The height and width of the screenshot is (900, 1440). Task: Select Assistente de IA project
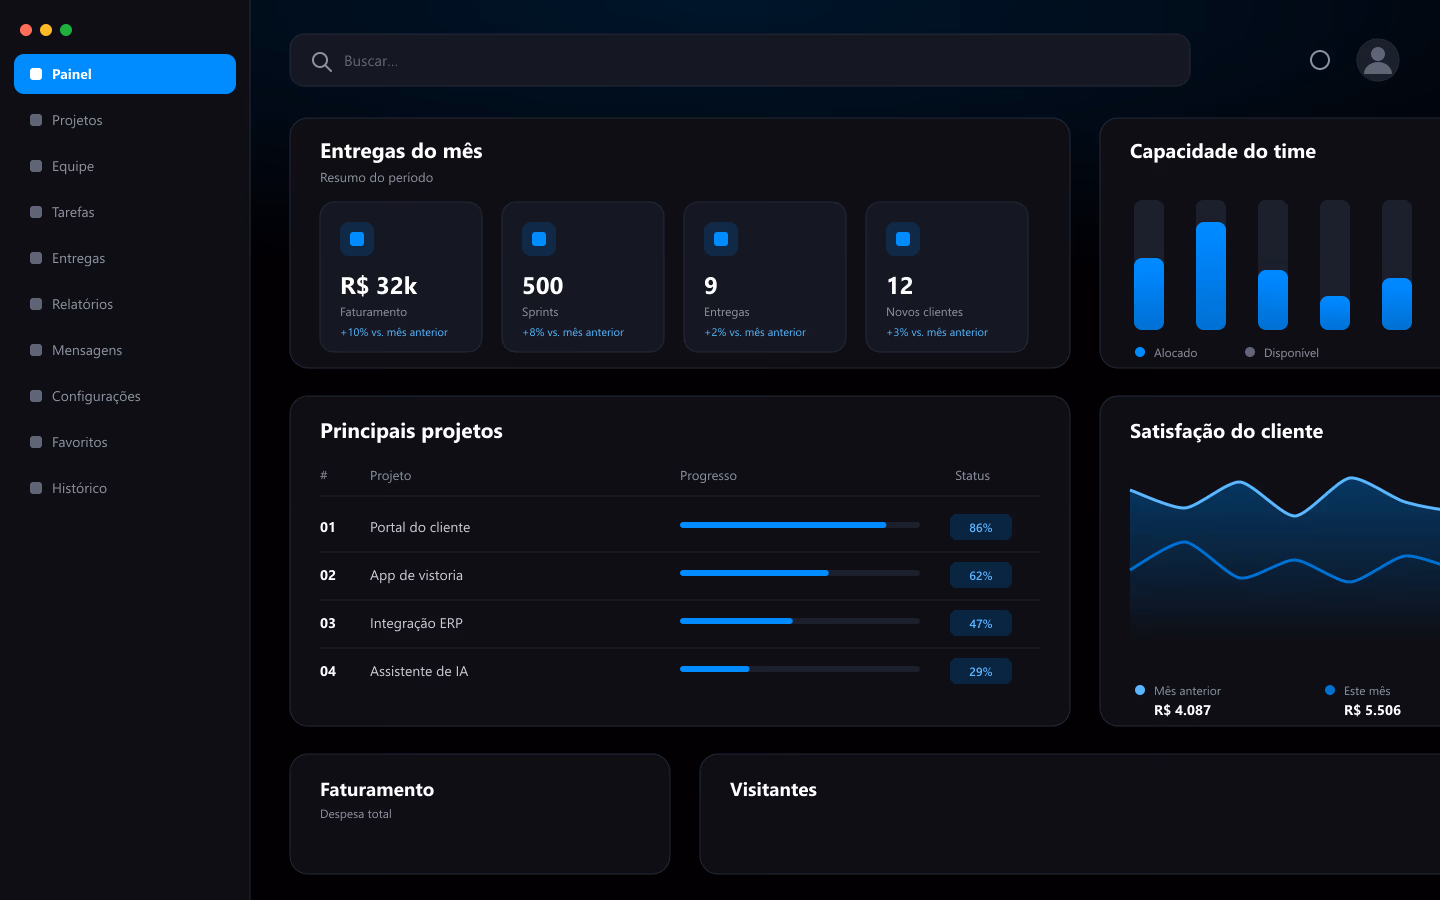click(x=680, y=671)
